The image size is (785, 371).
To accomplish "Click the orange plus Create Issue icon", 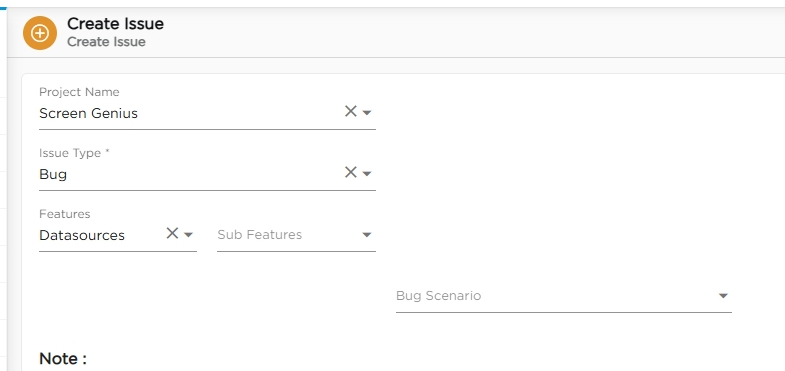I will (x=40, y=33).
